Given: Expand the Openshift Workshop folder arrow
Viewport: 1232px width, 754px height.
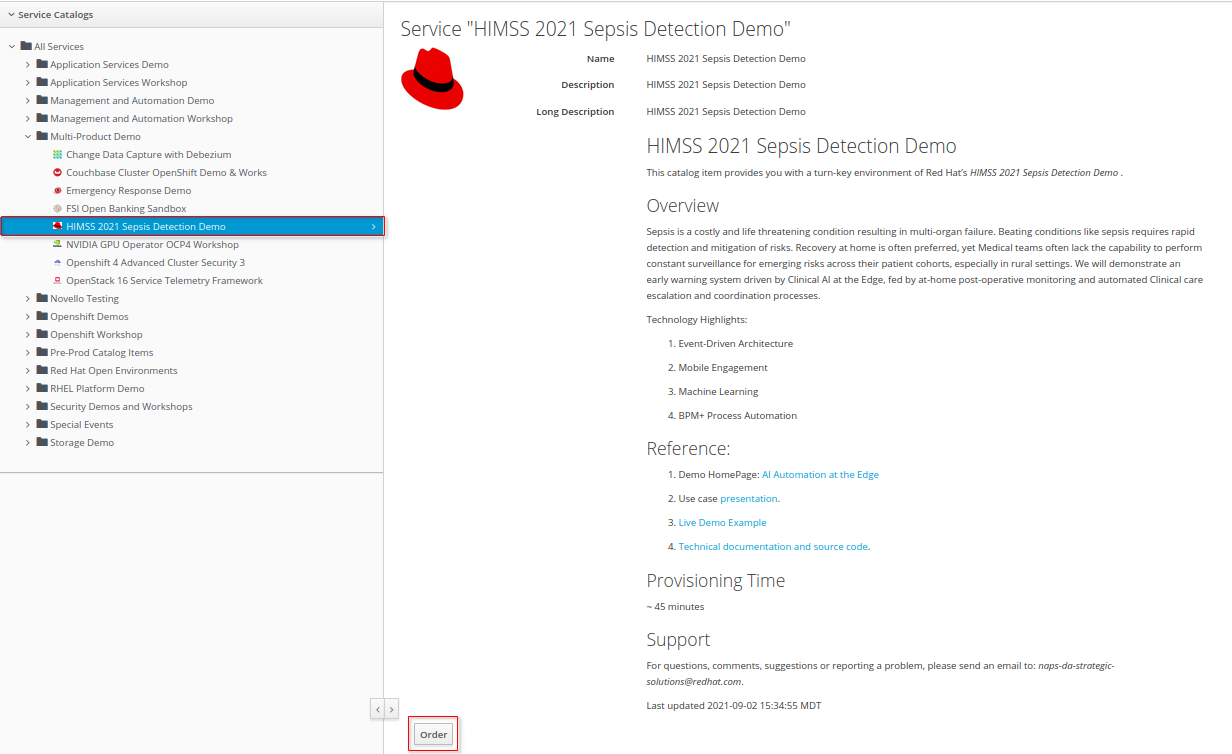Looking at the screenshot, I should pyautogui.click(x=28, y=335).
